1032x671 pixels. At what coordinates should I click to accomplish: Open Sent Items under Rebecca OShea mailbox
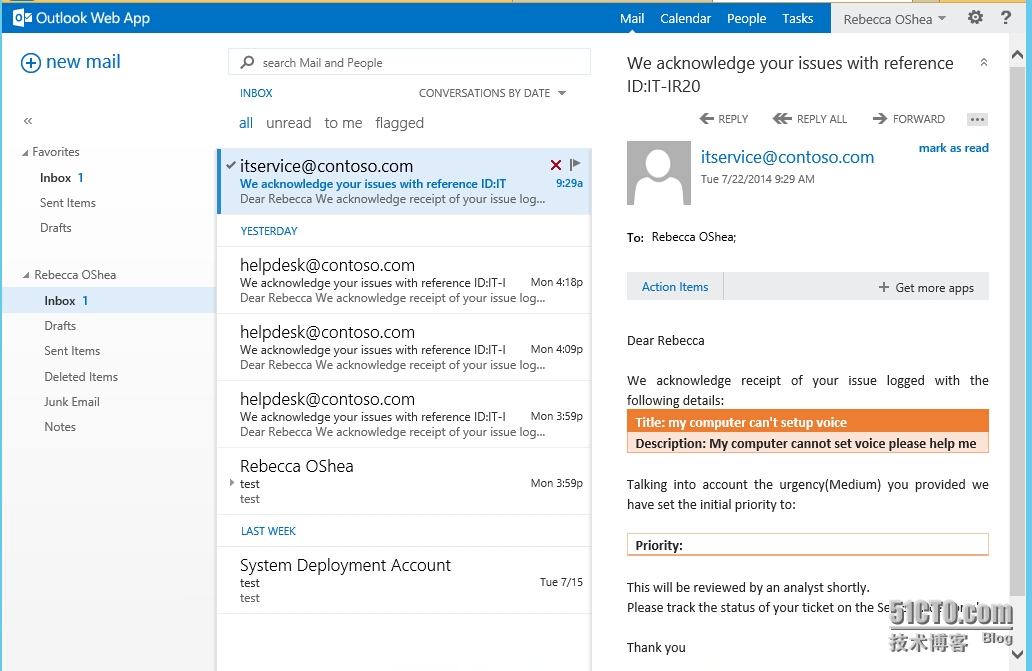[x=72, y=351]
